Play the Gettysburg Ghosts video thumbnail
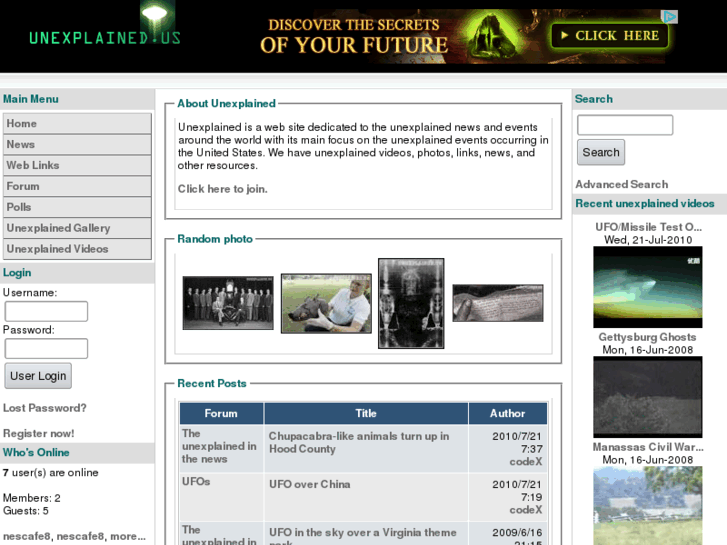Image resolution: width=727 pixels, height=545 pixels. 648,397
